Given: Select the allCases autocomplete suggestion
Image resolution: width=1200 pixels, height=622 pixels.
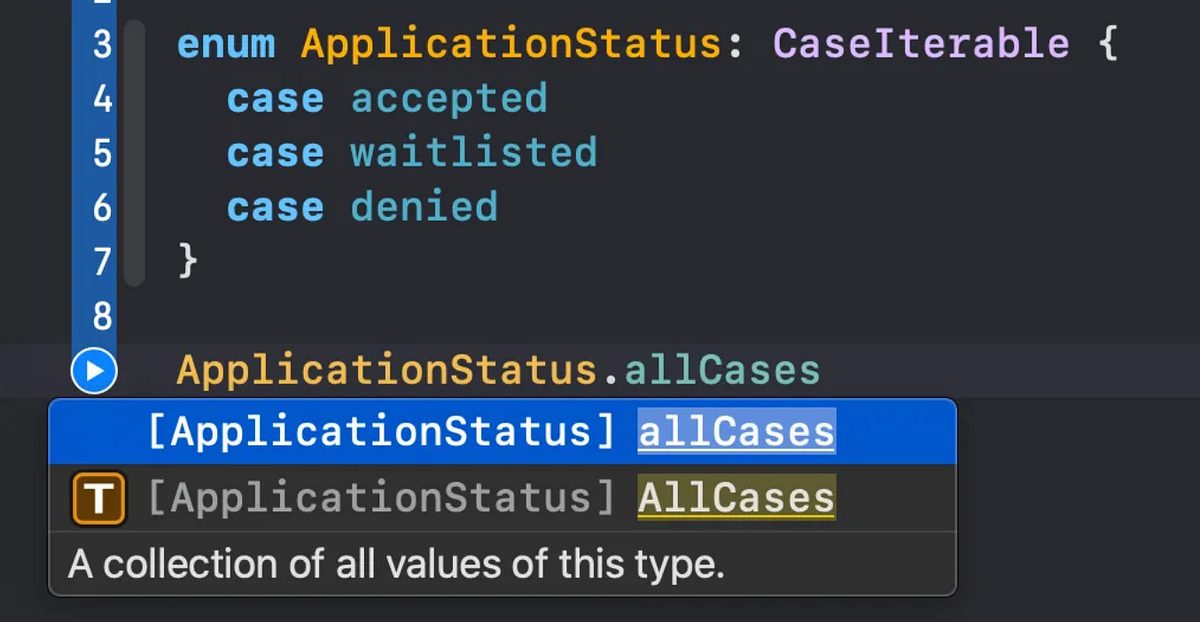Looking at the screenshot, I should 500,430.
